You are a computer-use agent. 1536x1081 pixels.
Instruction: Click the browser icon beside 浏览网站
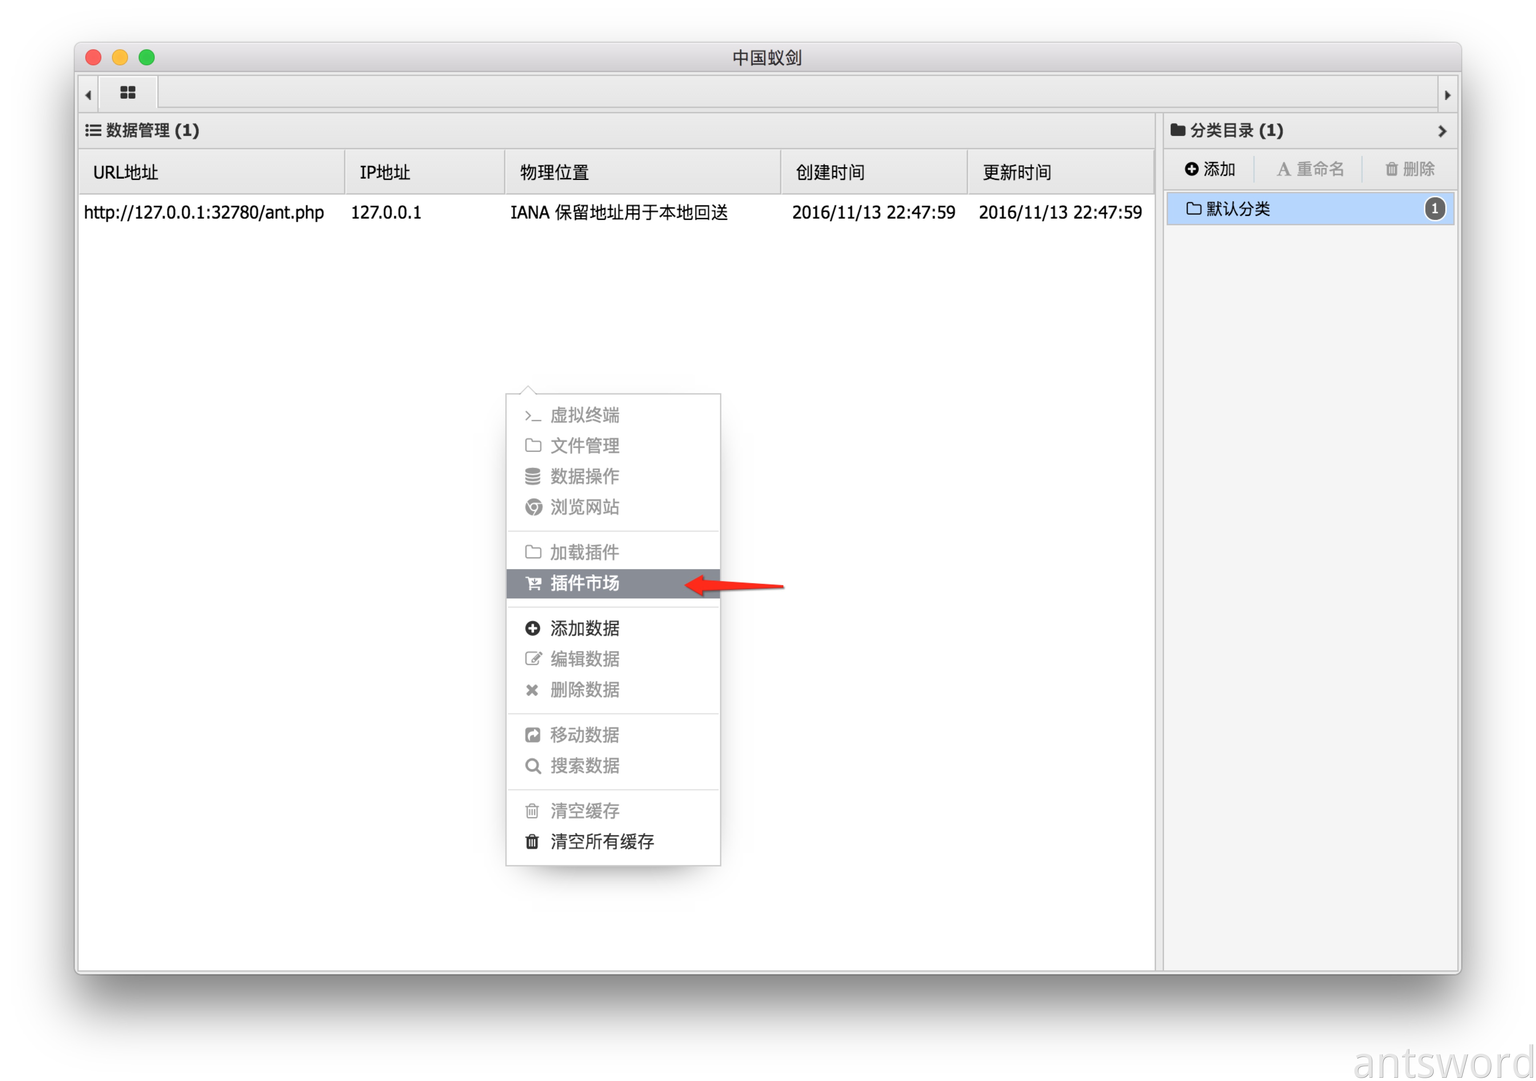point(533,508)
